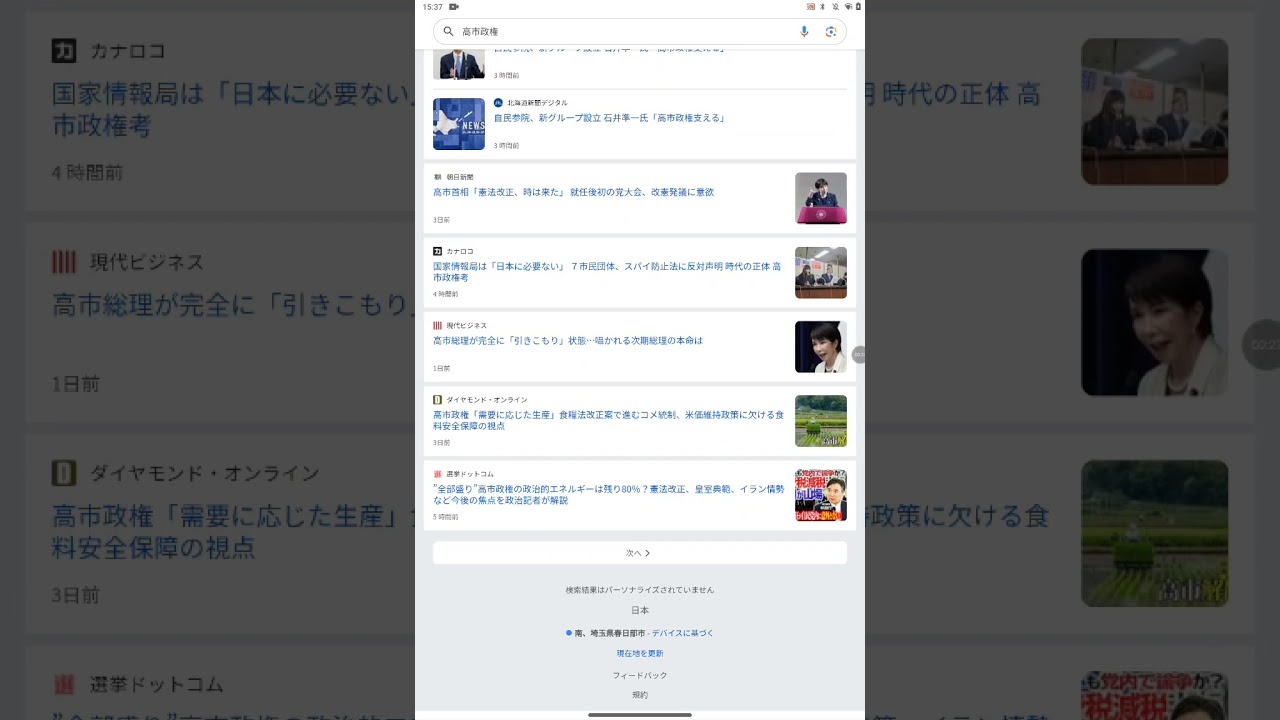Screen dimensions: 1280x720
Task: Tap the Wi-Fi icon in the status bar
Action: click(848, 7)
